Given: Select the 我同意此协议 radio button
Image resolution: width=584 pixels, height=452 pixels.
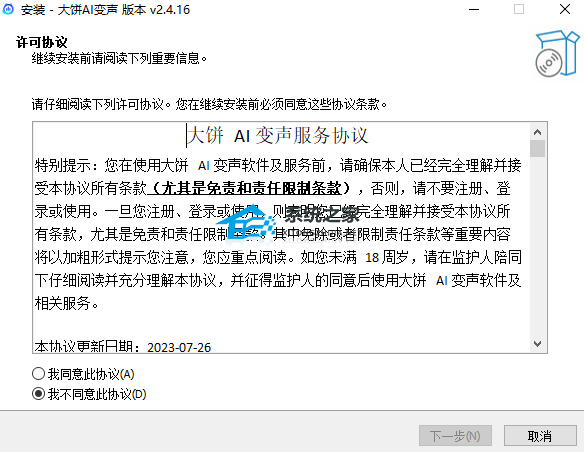Looking at the screenshot, I should (x=38, y=373).
